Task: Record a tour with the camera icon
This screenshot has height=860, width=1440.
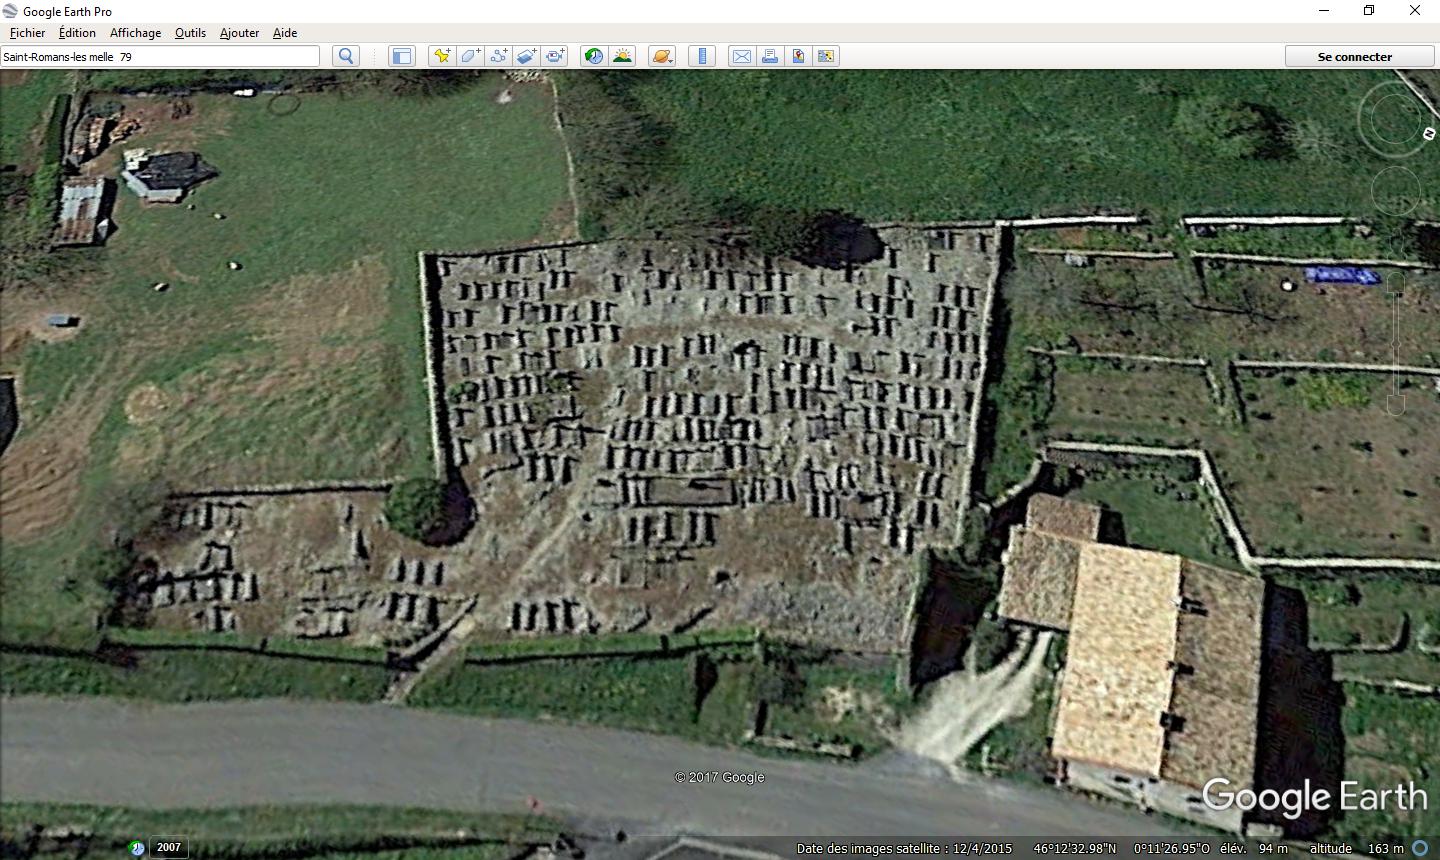Action: point(555,56)
